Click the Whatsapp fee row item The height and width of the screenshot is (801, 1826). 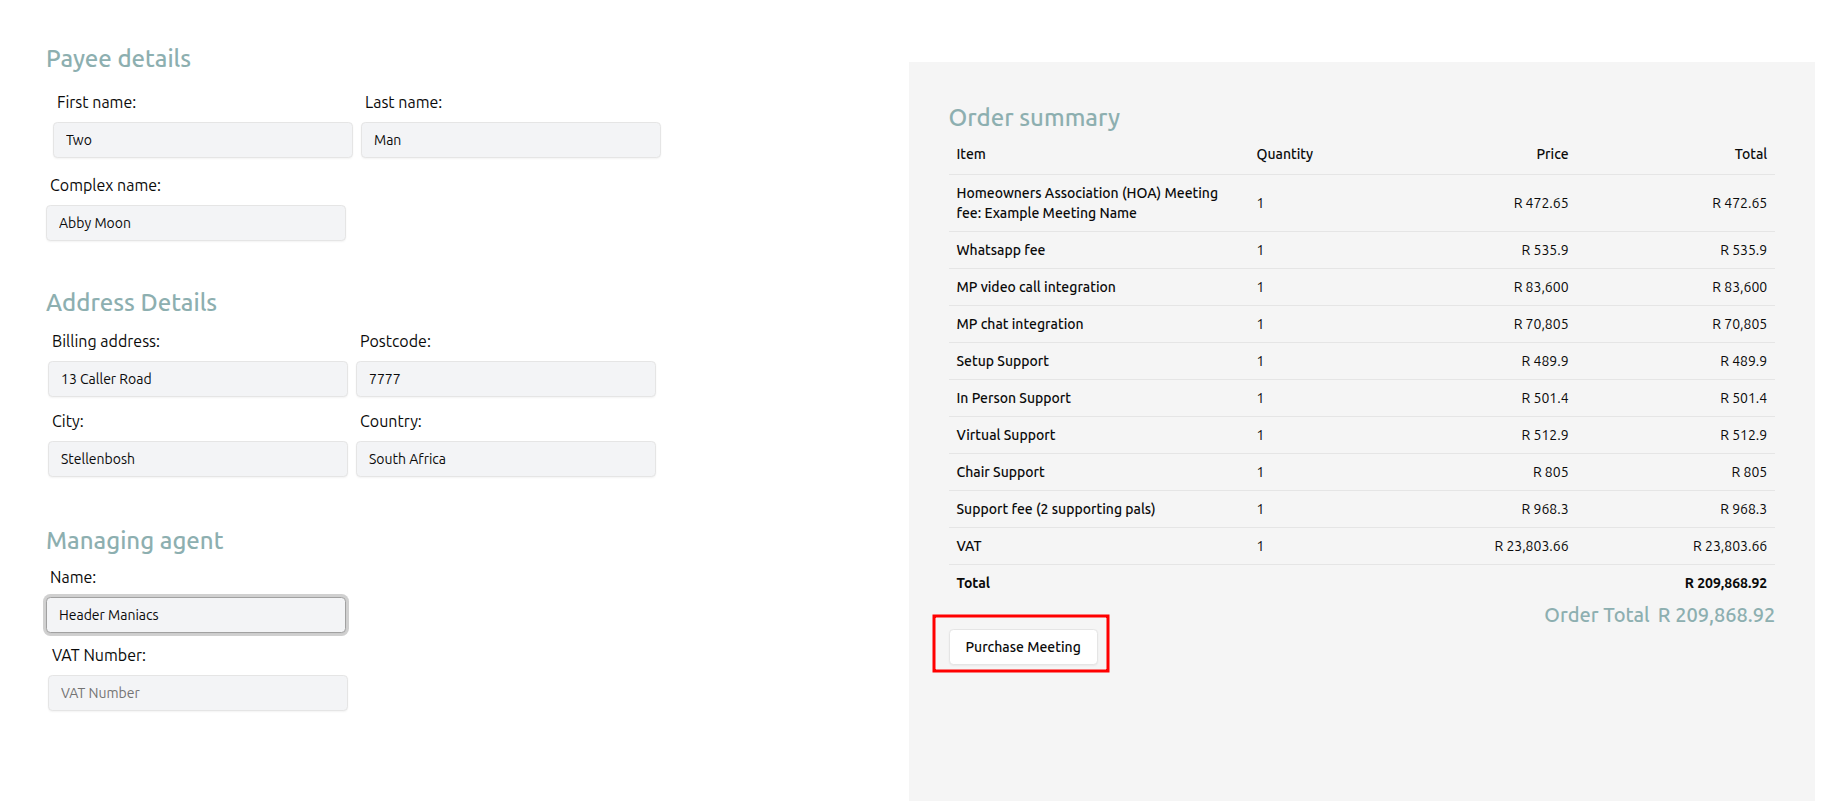1000,250
